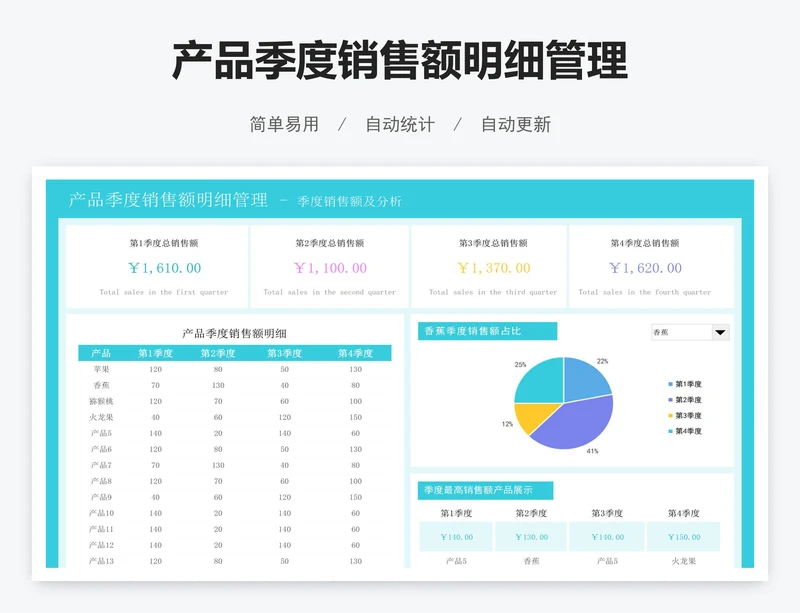Image resolution: width=800 pixels, height=613 pixels.
Task: Select the 产品6 row name cell
Action: (101, 449)
